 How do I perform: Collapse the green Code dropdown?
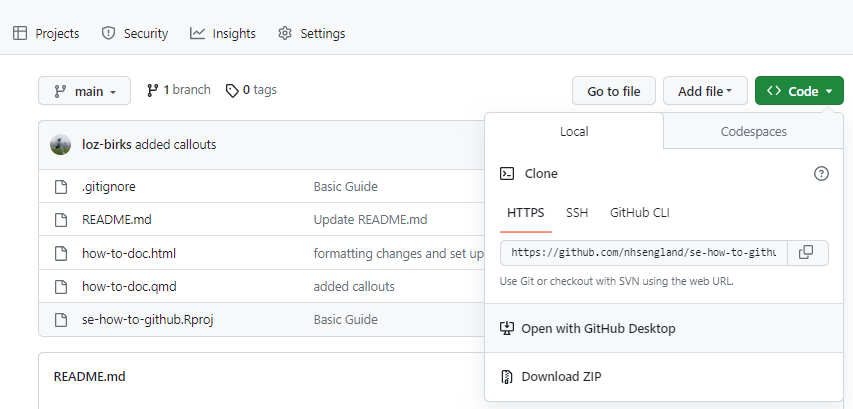(799, 91)
